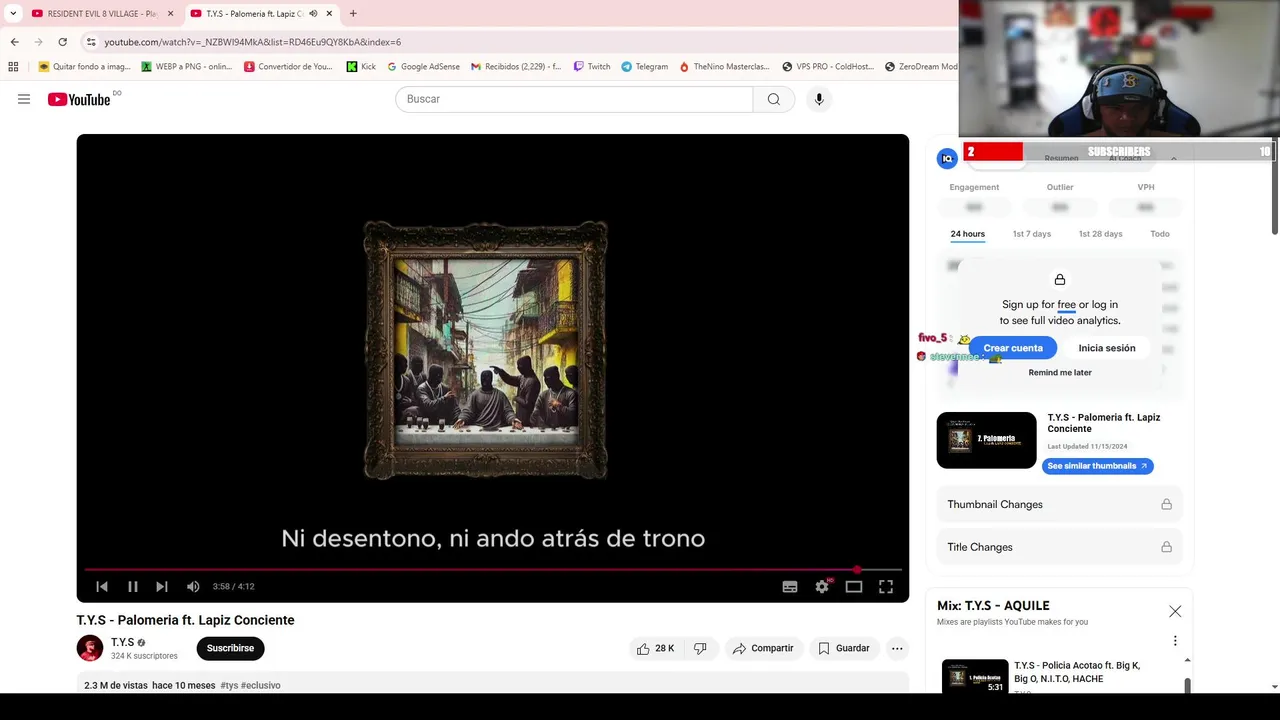1280x720 pixels.
Task: Skip to previous video in player
Action: click(102, 587)
